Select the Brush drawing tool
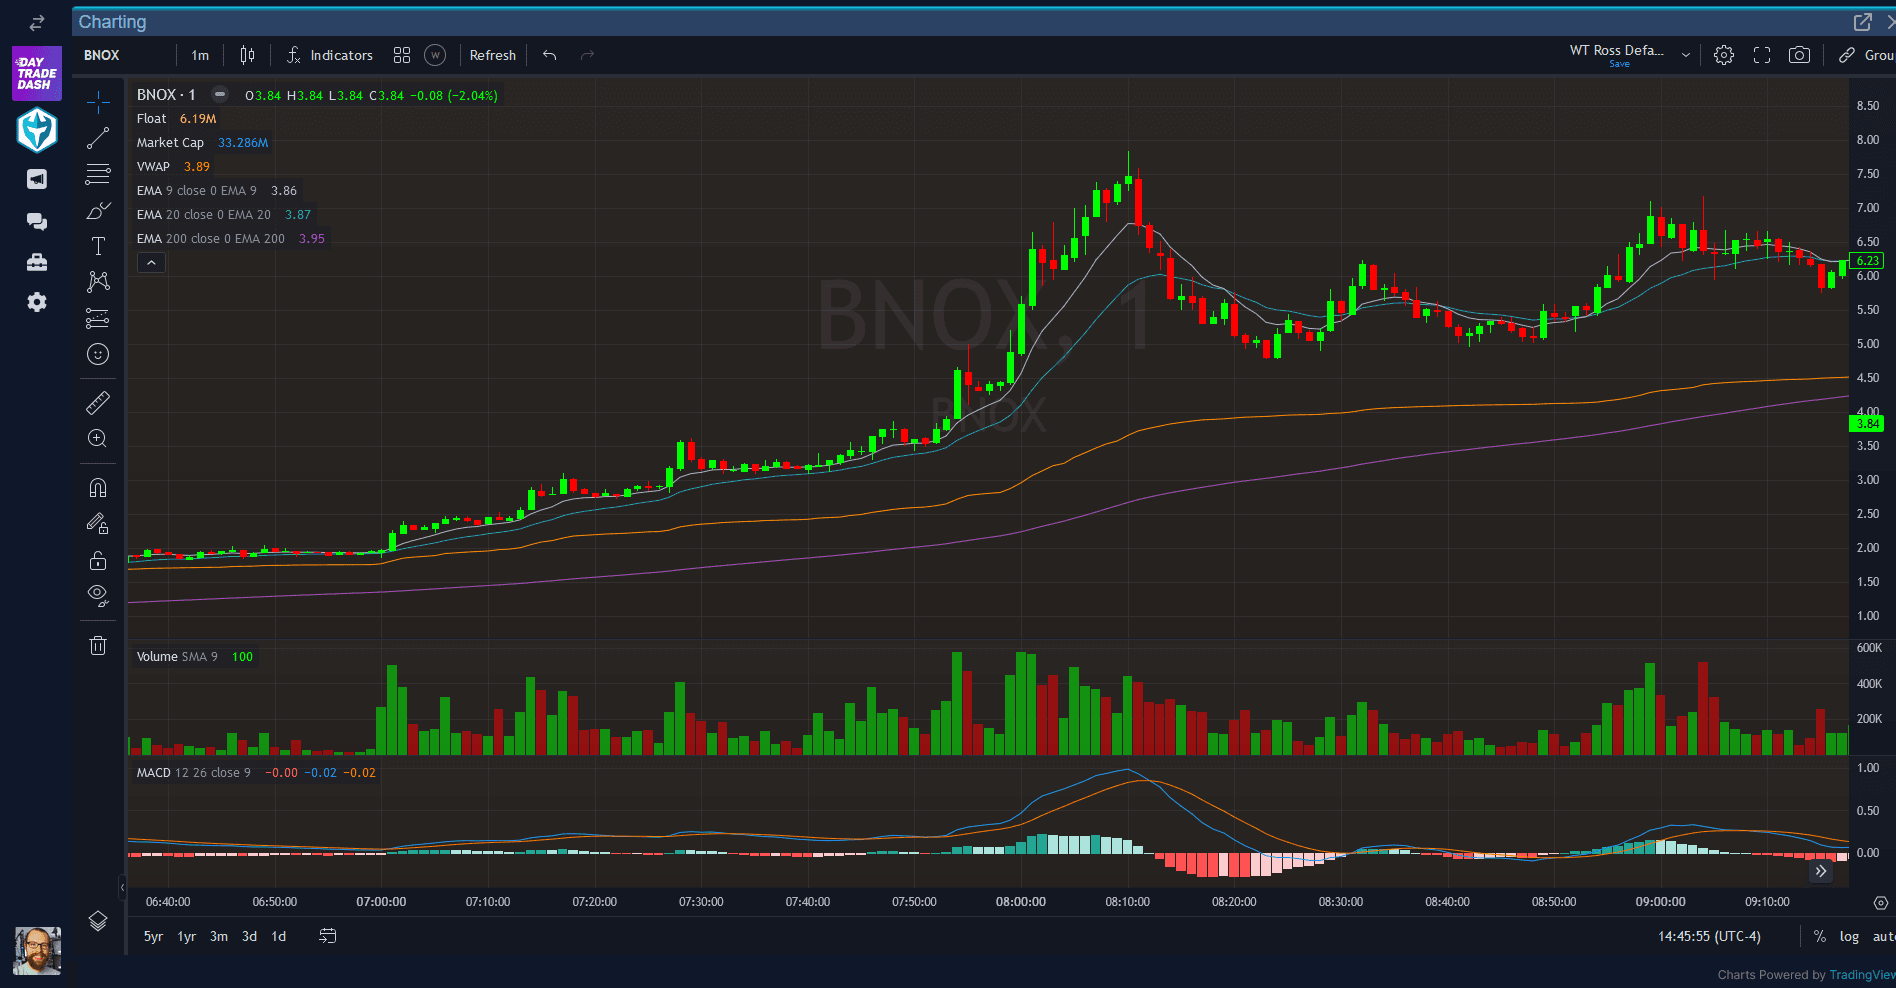 [x=97, y=211]
